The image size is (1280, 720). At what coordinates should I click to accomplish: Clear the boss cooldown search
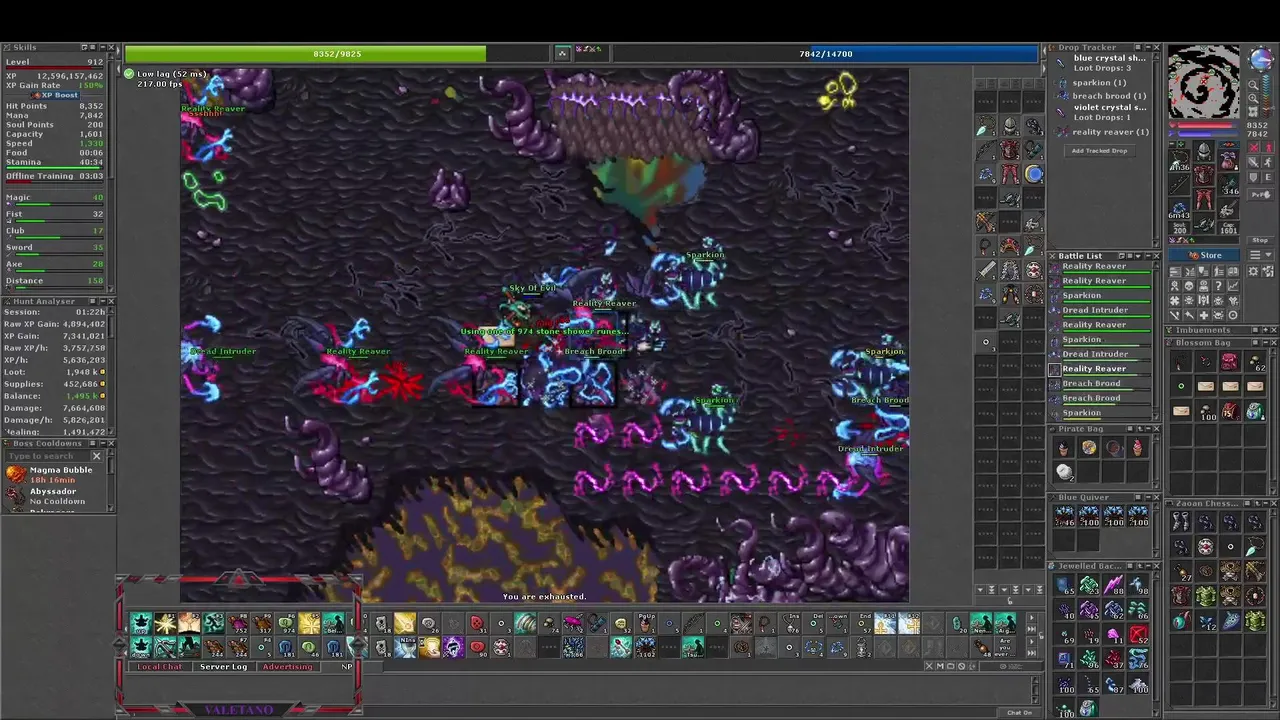(x=96, y=456)
